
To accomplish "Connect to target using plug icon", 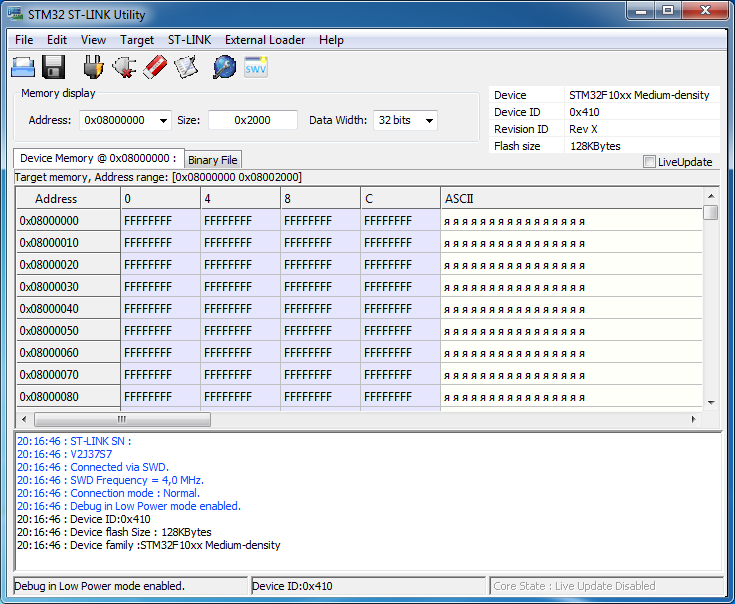I will click(x=93, y=67).
